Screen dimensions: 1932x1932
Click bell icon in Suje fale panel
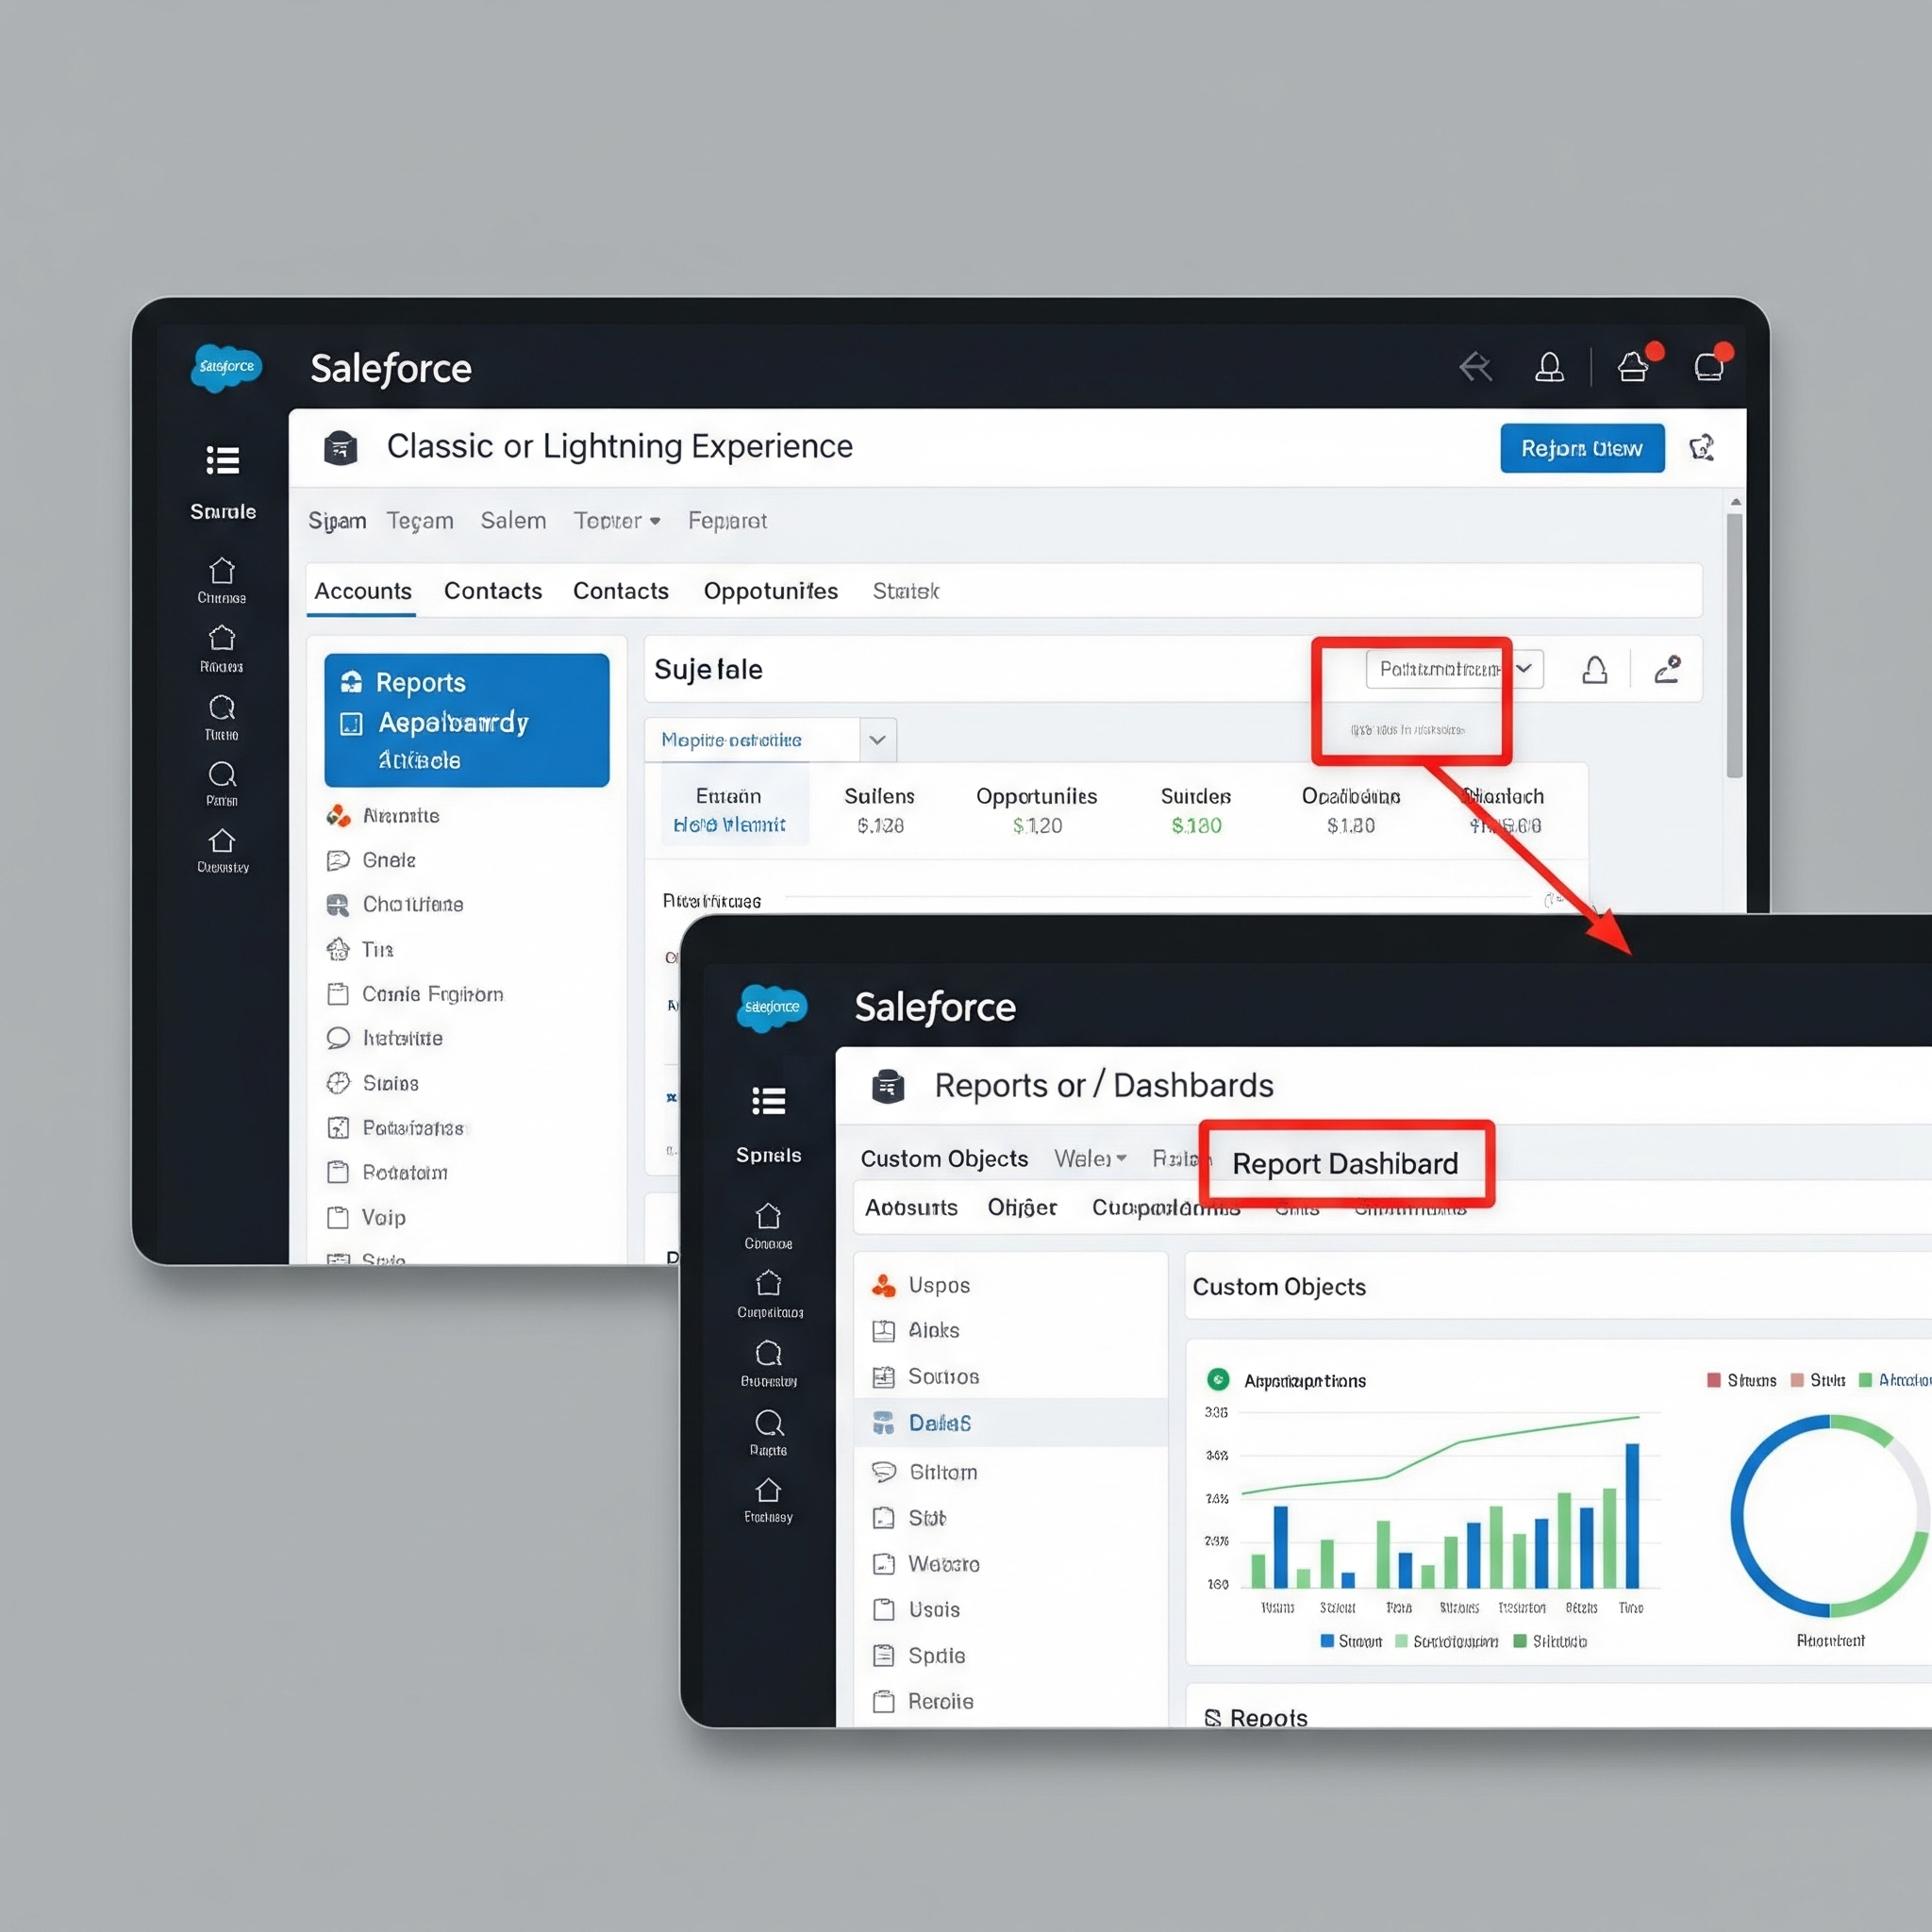coord(1595,669)
